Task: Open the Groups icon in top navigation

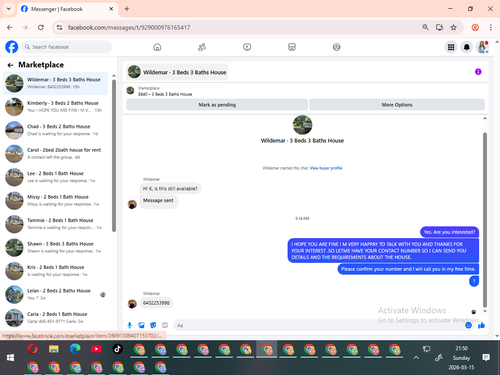Action: click(337, 47)
